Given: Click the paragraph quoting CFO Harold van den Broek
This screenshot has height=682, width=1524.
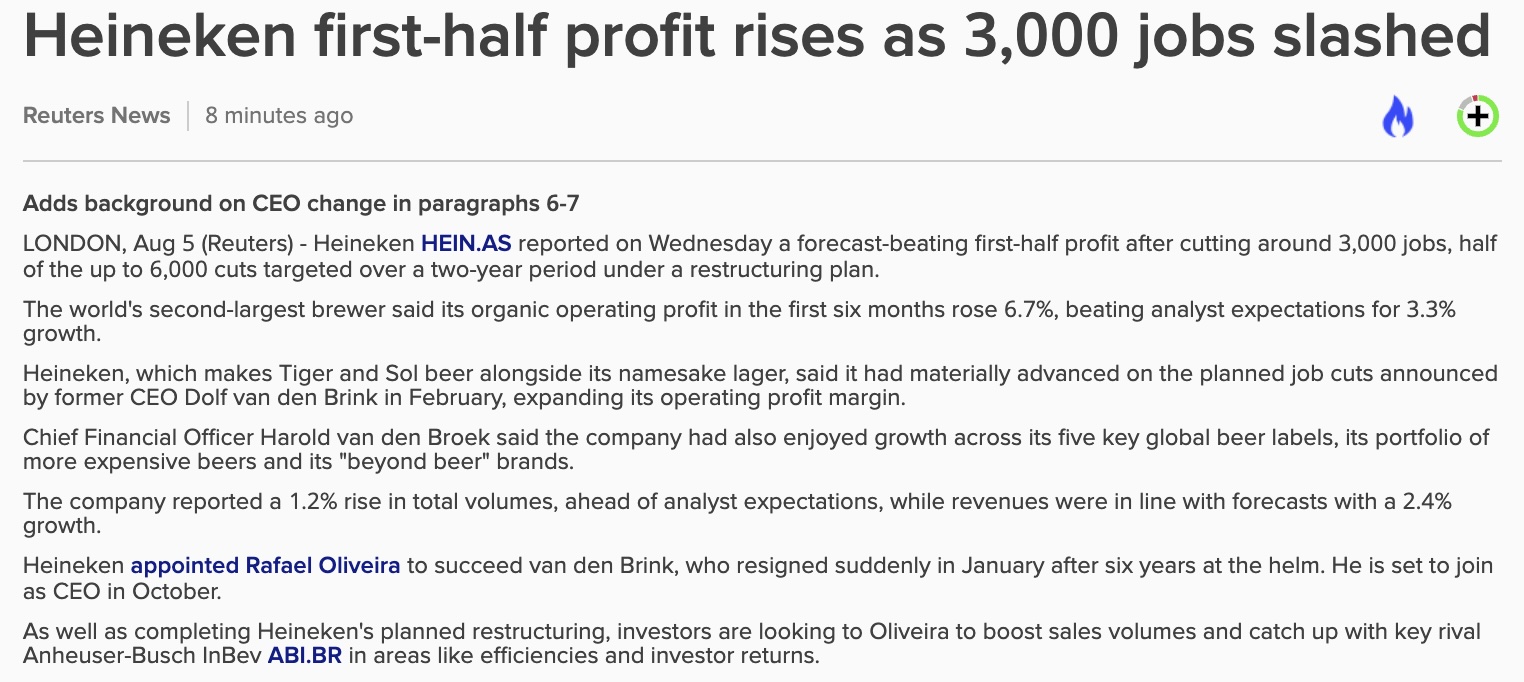Looking at the screenshot, I should (x=756, y=450).
